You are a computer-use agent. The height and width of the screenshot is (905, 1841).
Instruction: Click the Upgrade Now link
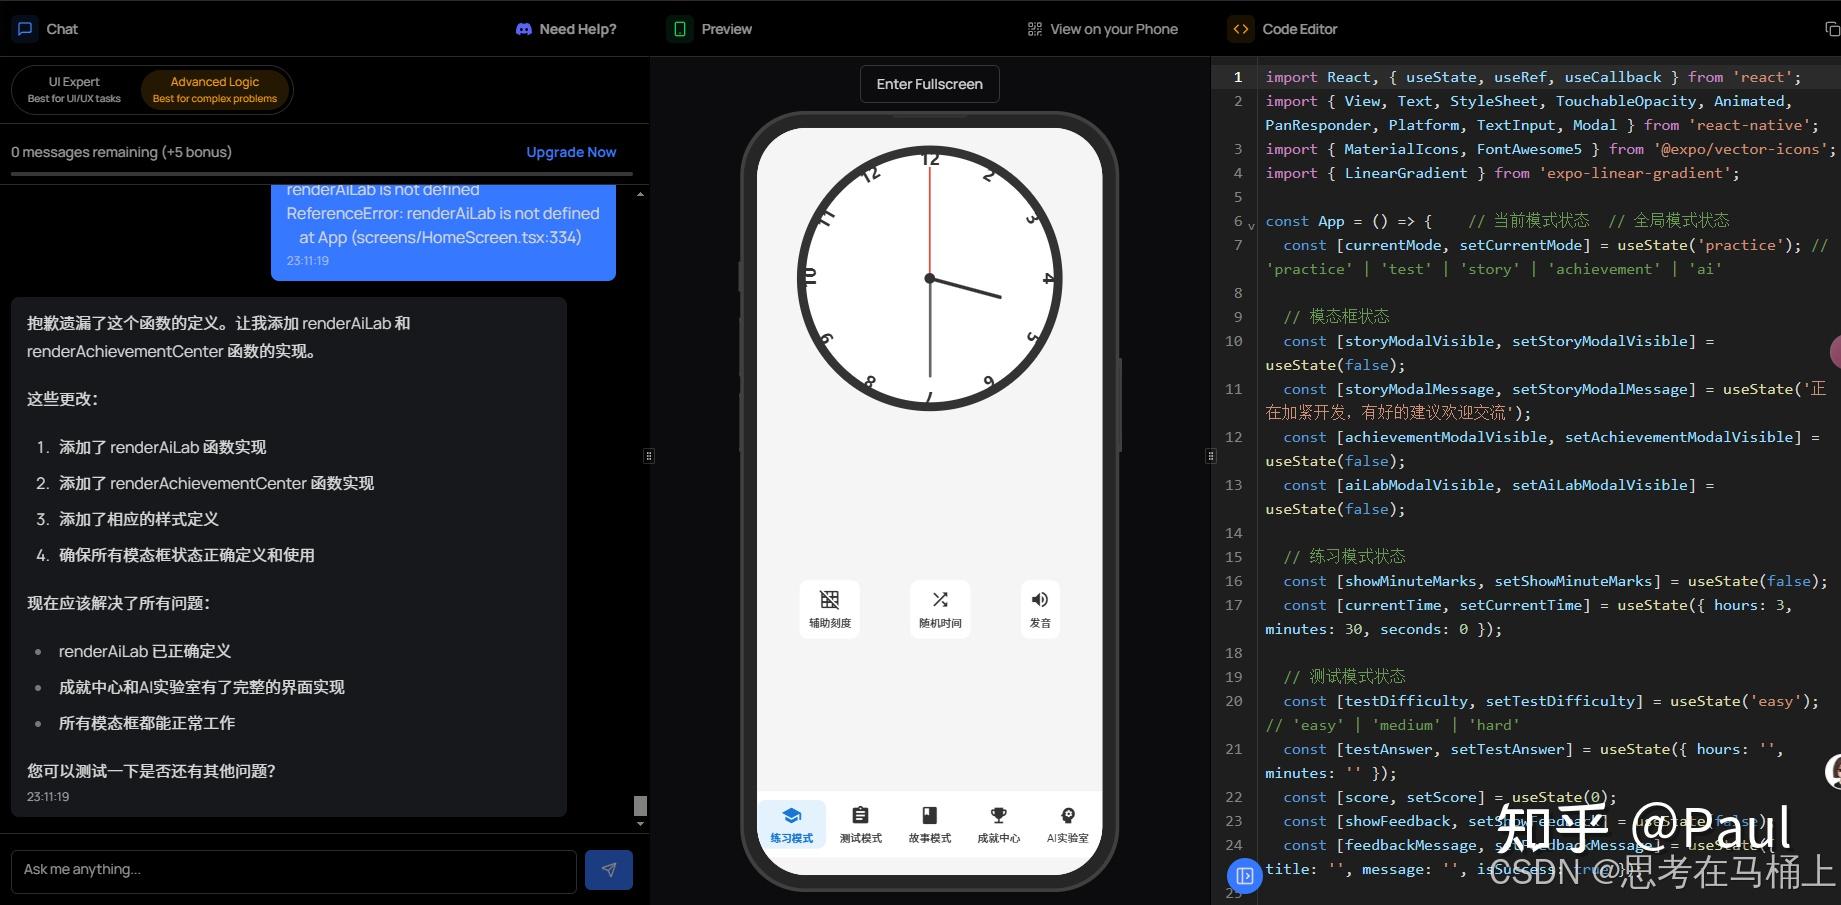click(570, 152)
